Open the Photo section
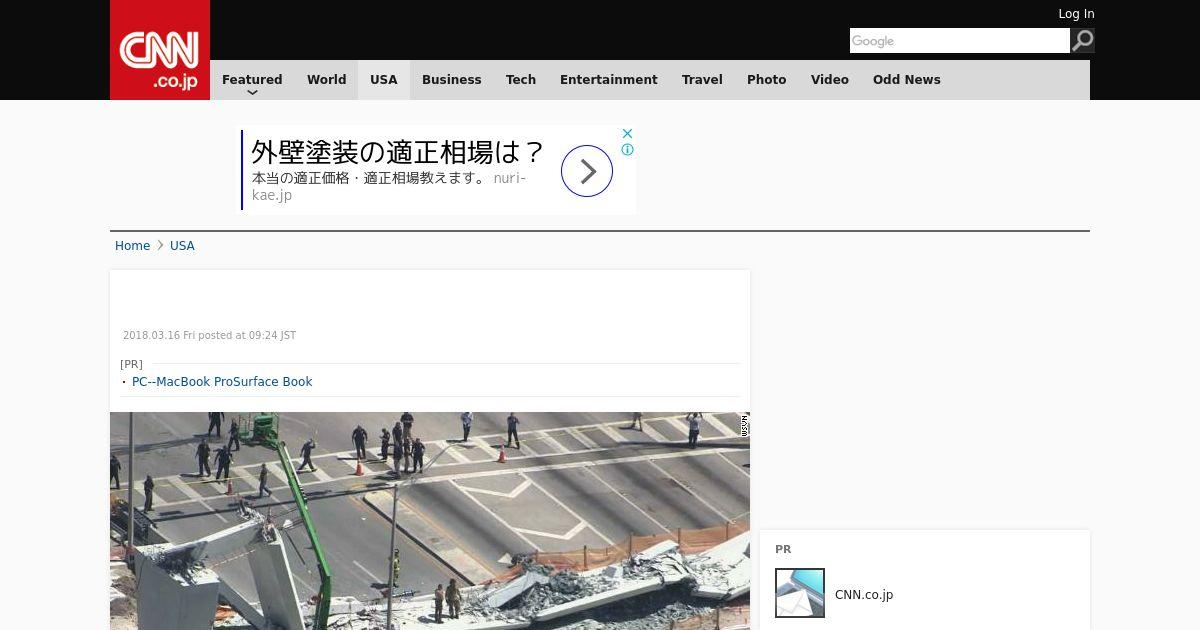This screenshot has width=1200, height=630. 767,80
